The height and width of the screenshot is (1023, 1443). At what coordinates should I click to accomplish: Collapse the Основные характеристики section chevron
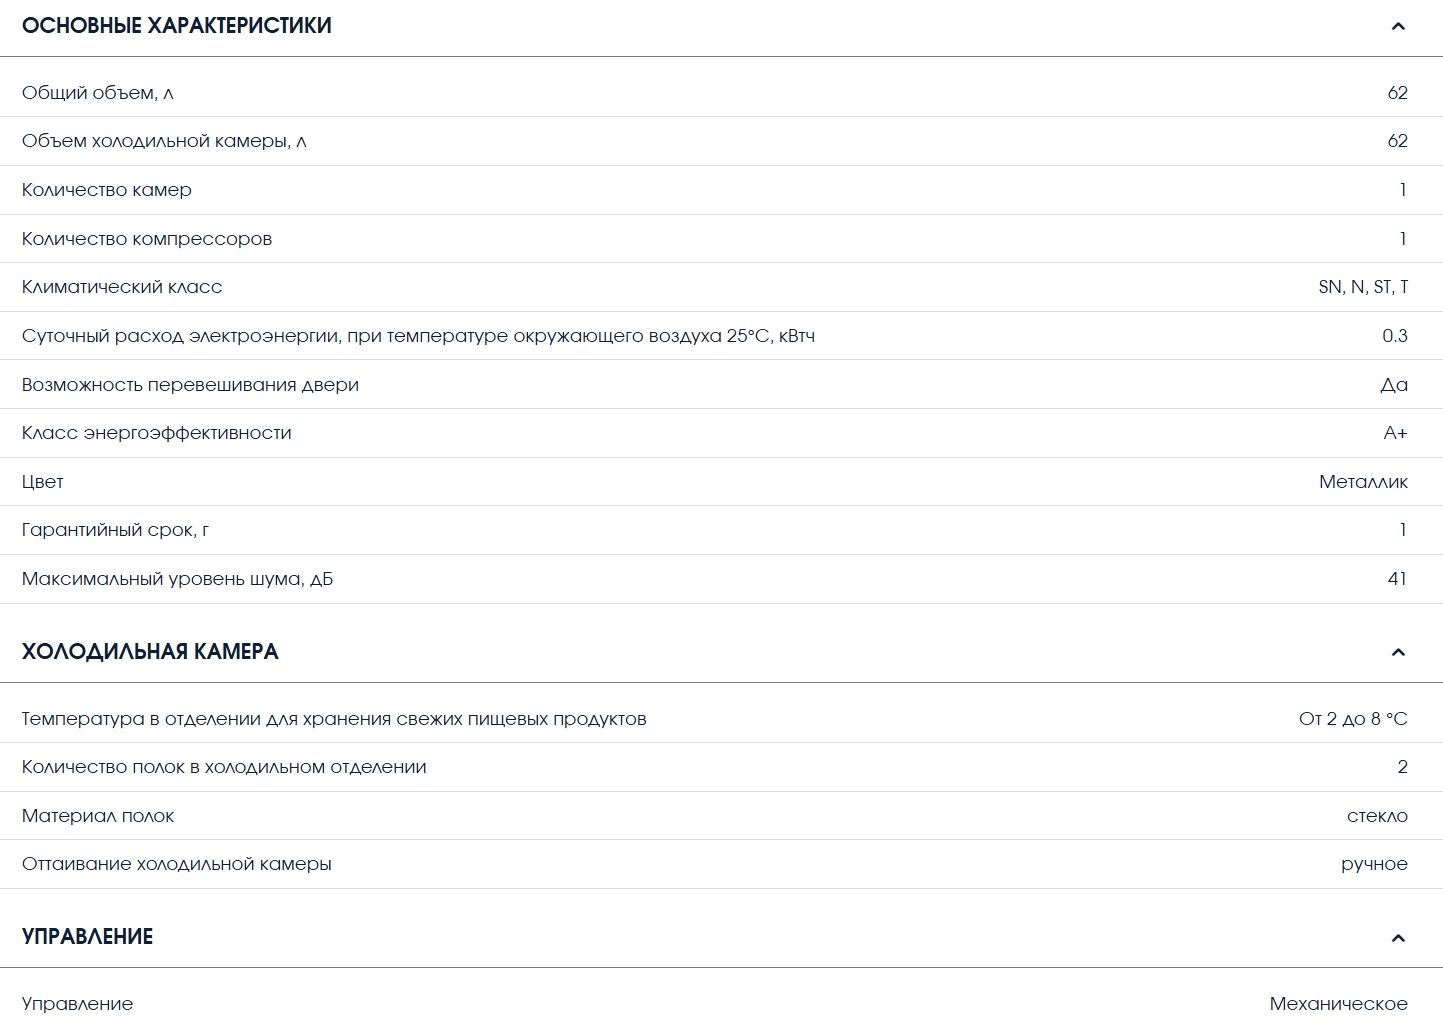(1398, 26)
